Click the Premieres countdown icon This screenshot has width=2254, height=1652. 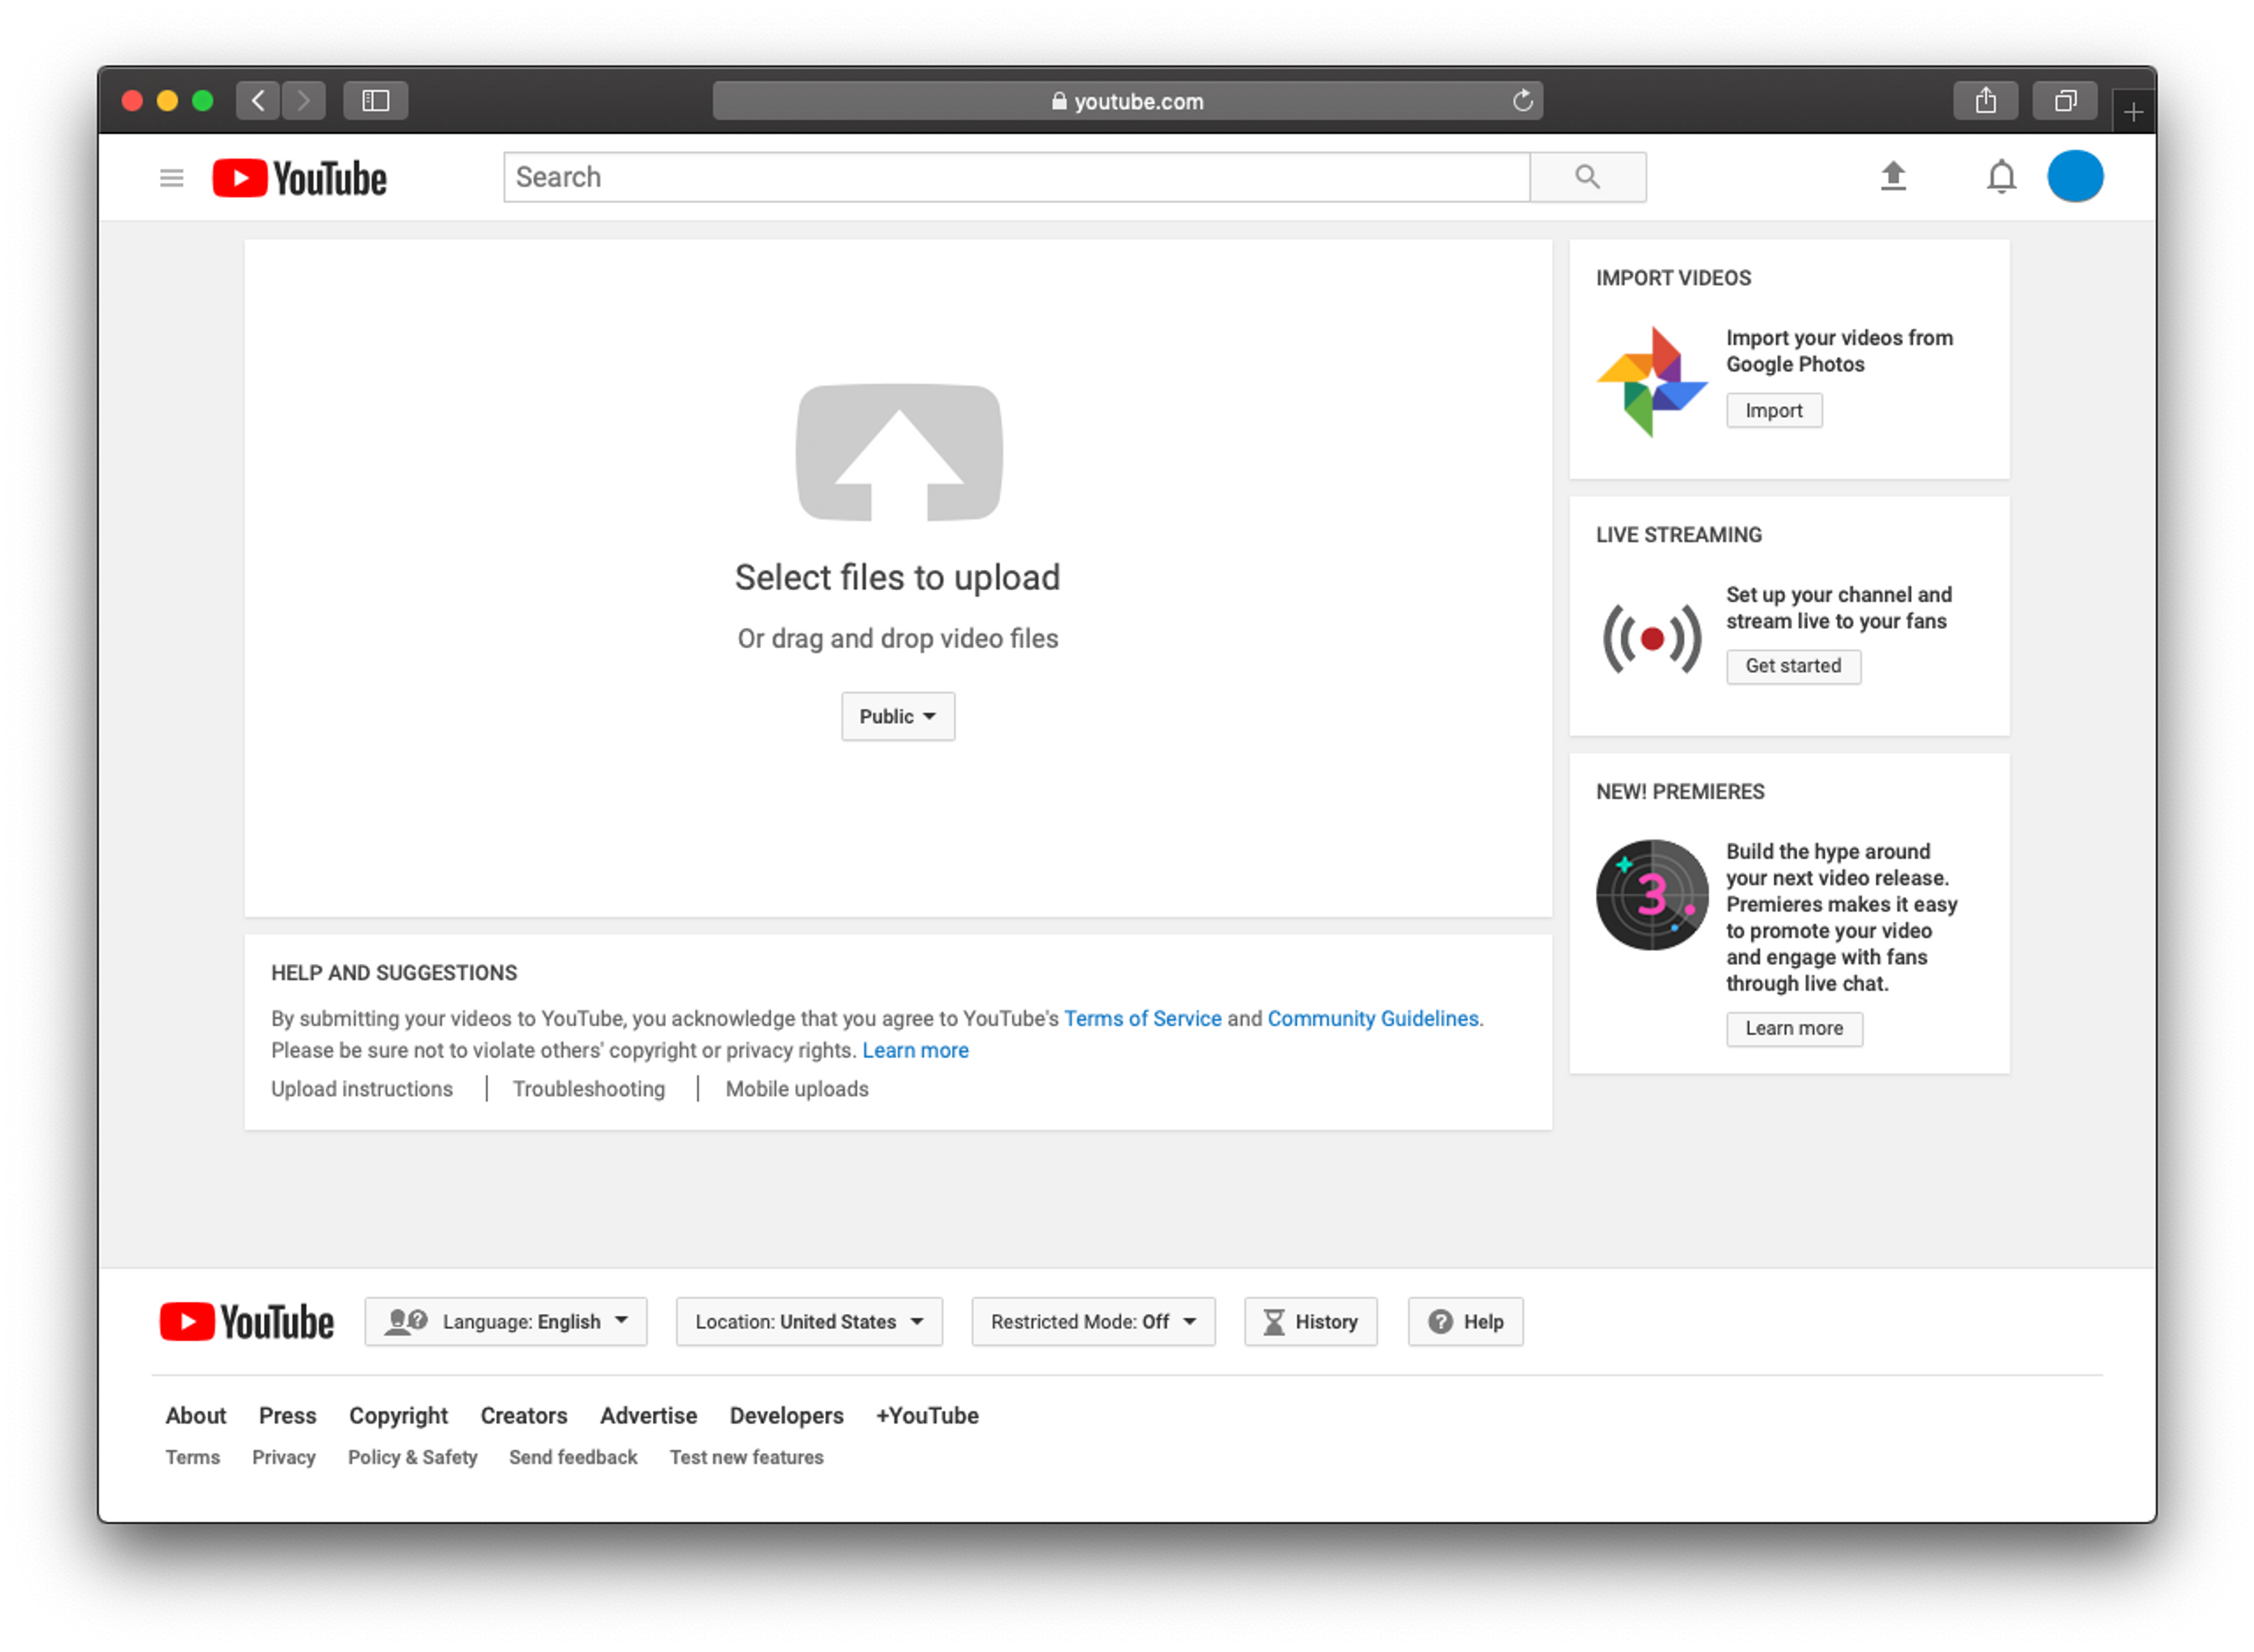pos(1651,894)
